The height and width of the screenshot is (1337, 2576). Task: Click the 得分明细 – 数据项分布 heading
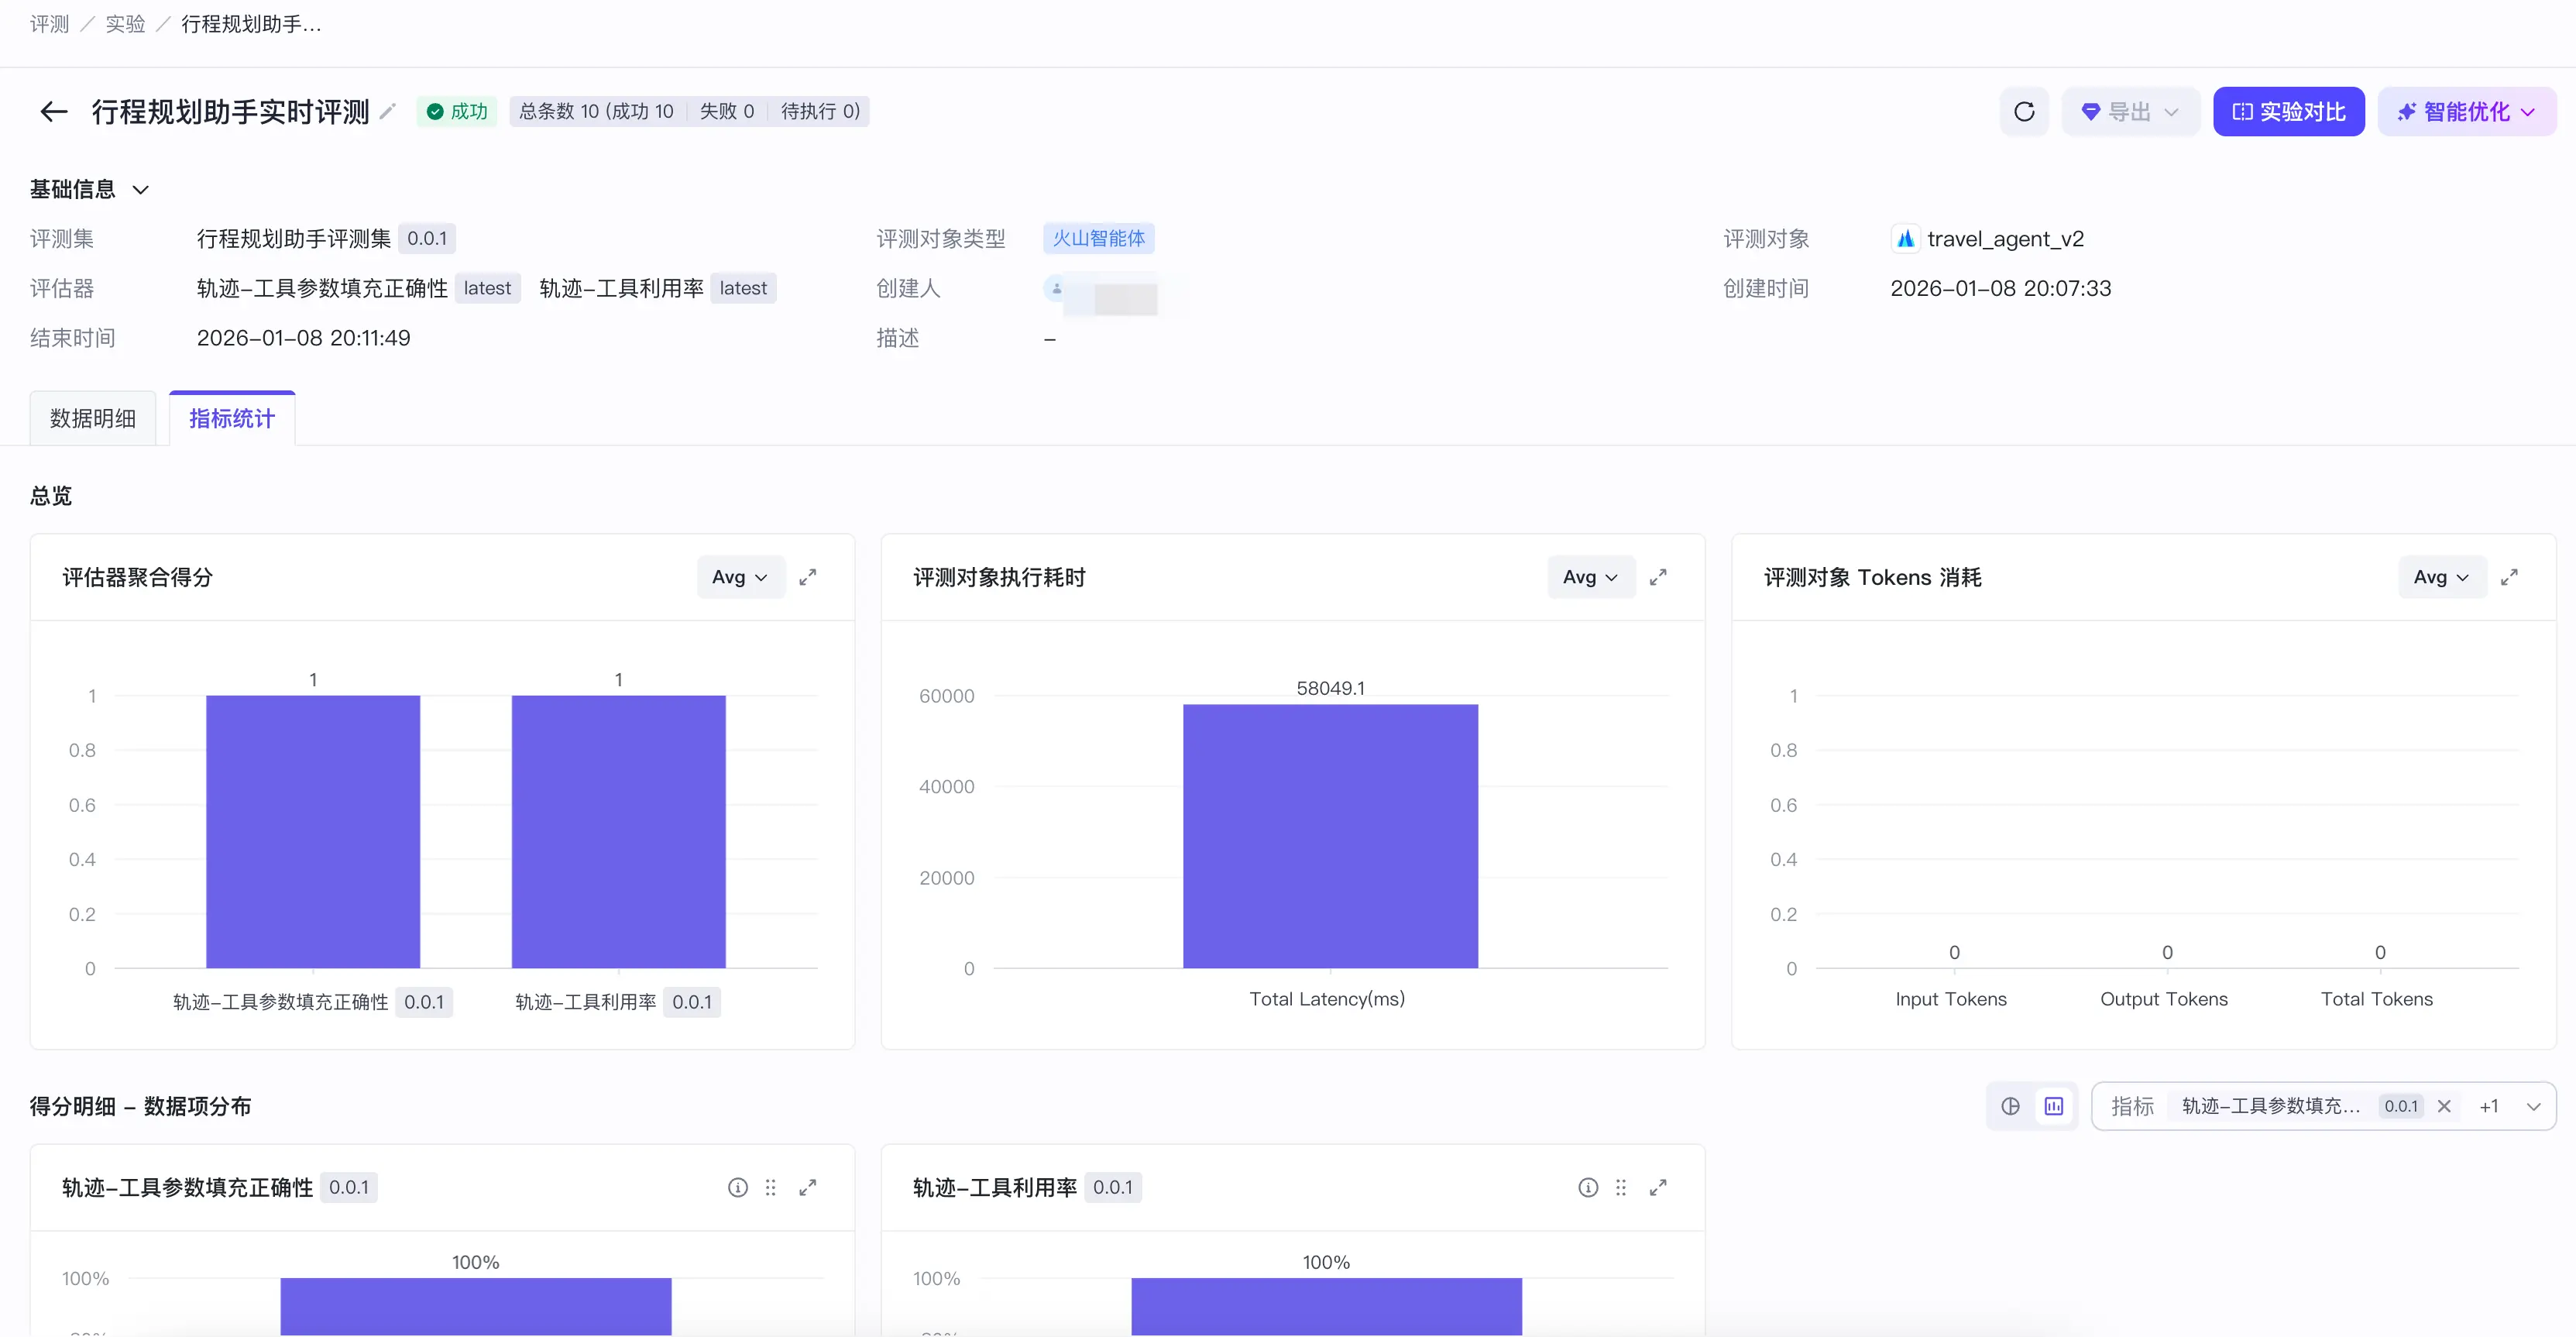pyautogui.click(x=140, y=1106)
